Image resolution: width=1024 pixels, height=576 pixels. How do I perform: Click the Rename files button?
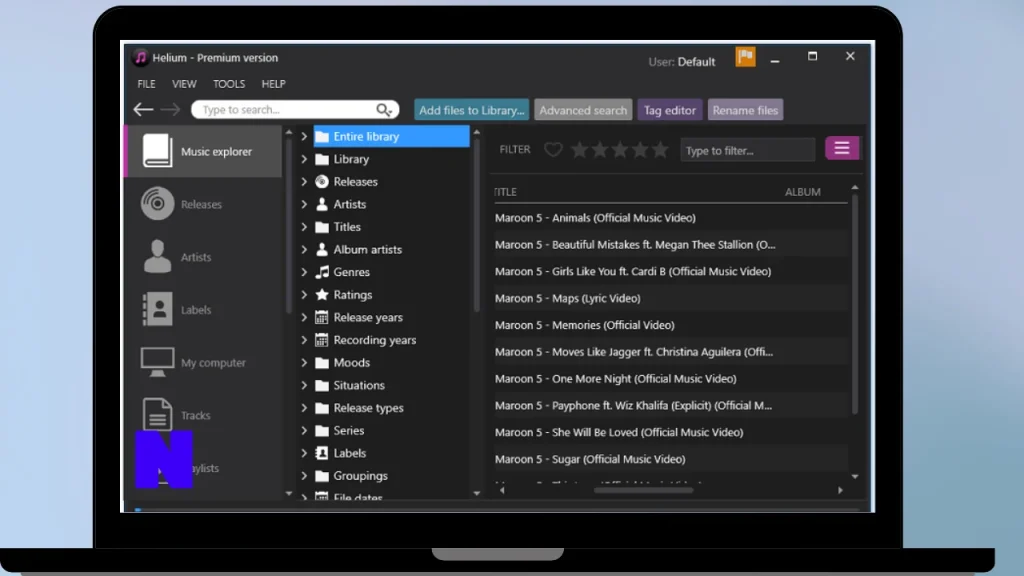745,110
